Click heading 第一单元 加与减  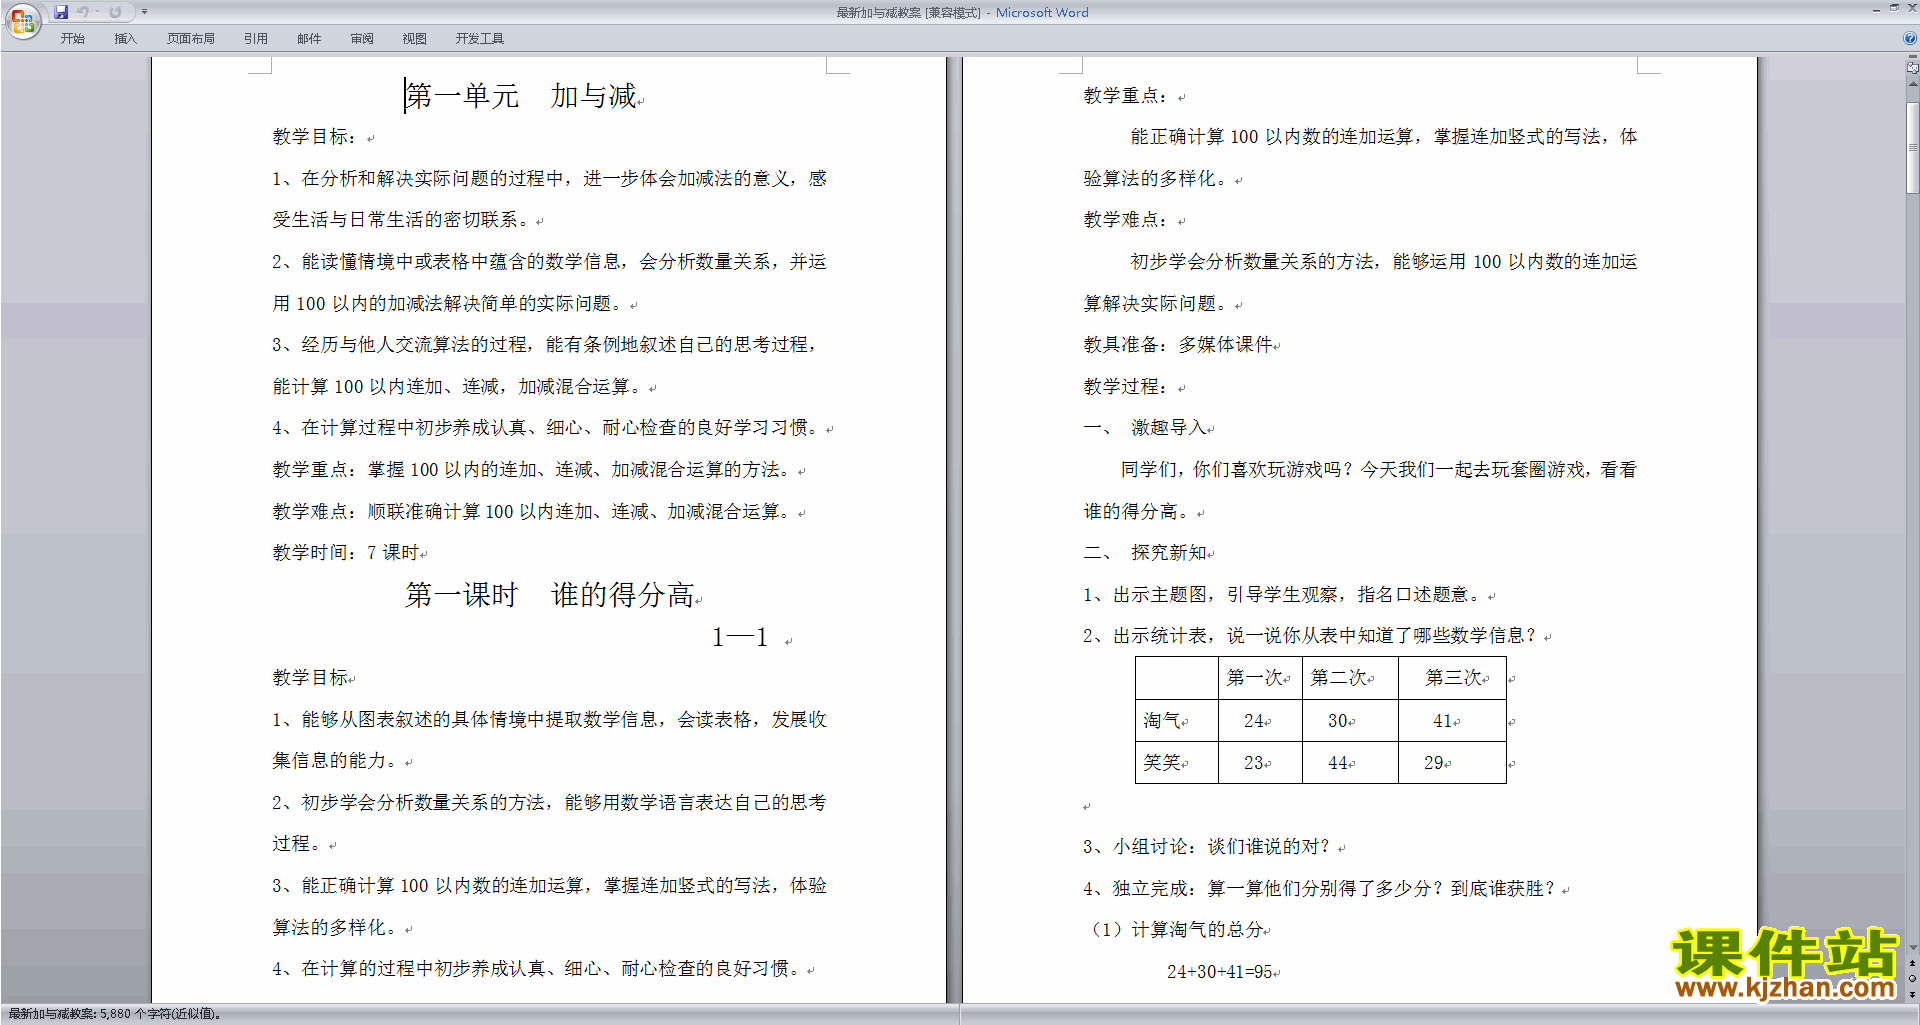click(521, 96)
